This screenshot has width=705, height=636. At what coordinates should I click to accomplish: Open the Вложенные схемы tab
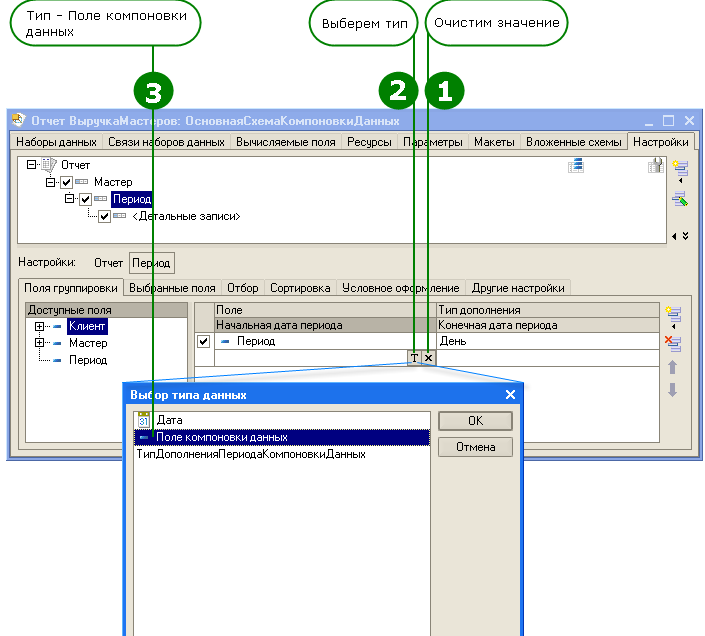(574, 142)
